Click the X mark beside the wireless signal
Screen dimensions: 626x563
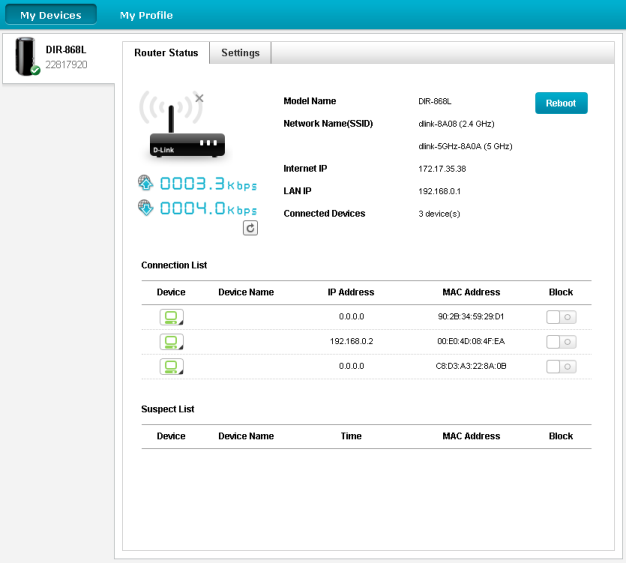199,98
